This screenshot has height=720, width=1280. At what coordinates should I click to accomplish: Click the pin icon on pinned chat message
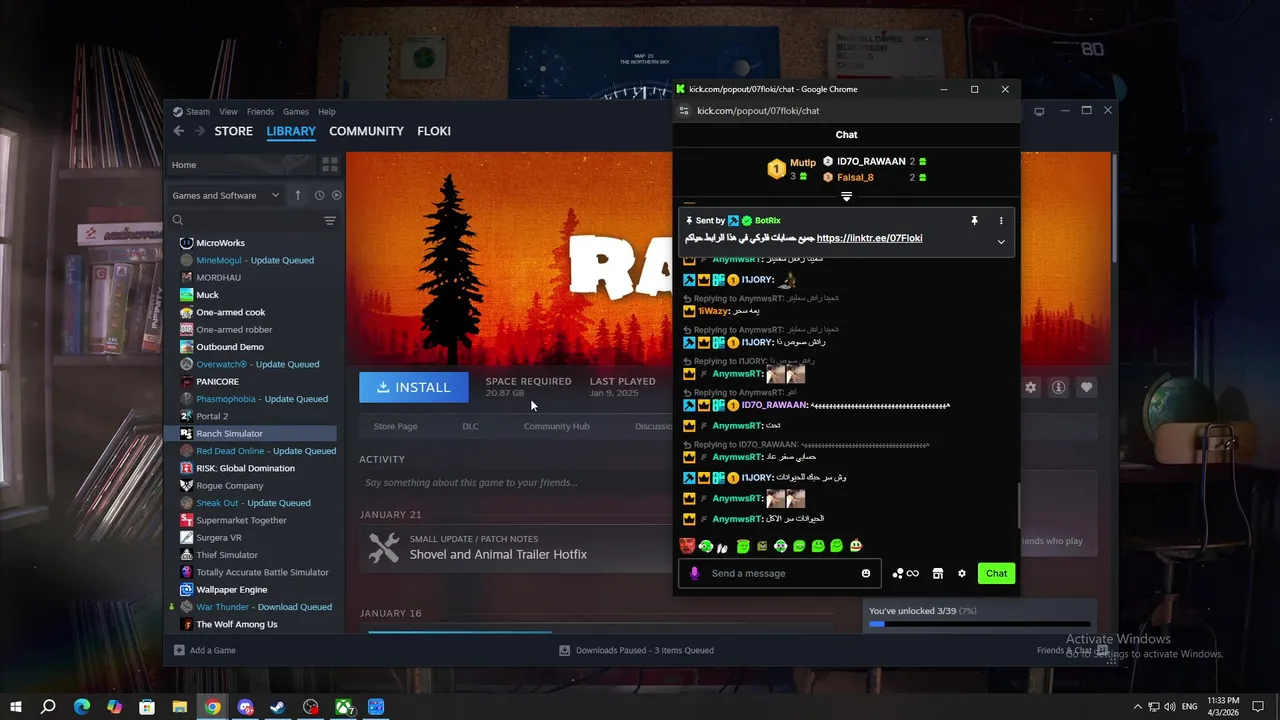[x=974, y=220]
